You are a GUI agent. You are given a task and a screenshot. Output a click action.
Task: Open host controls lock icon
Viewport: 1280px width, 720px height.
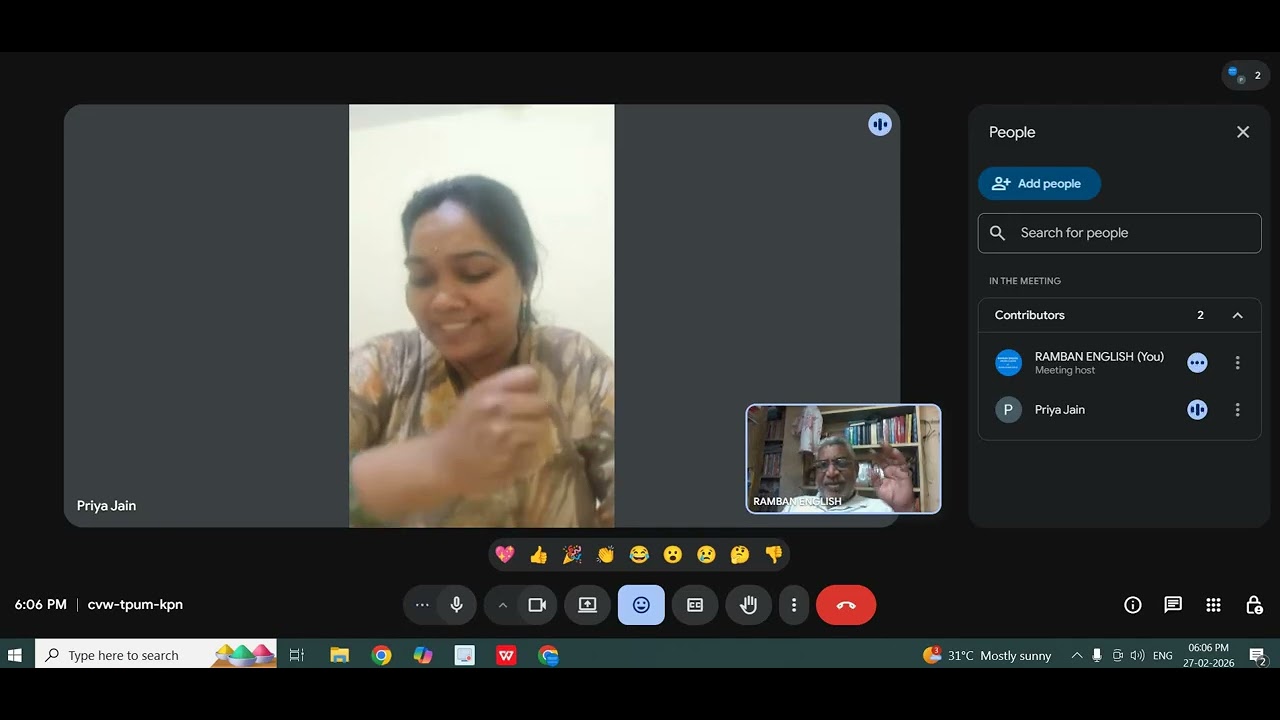coord(1254,605)
